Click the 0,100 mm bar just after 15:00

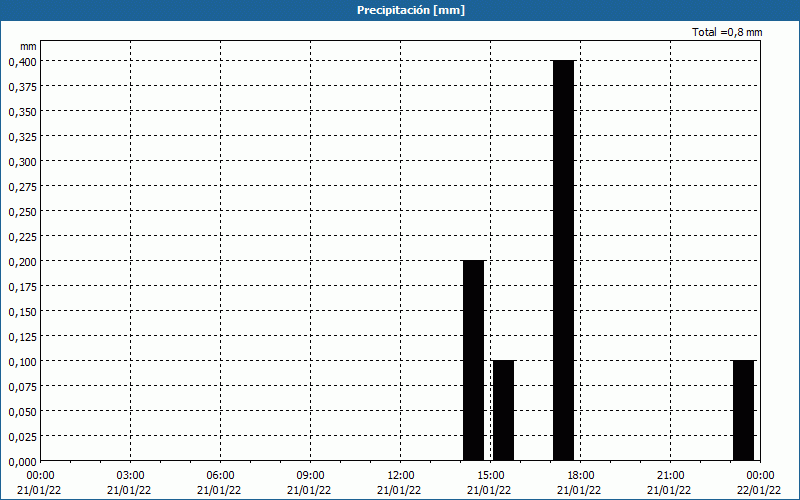pos(503,411)
